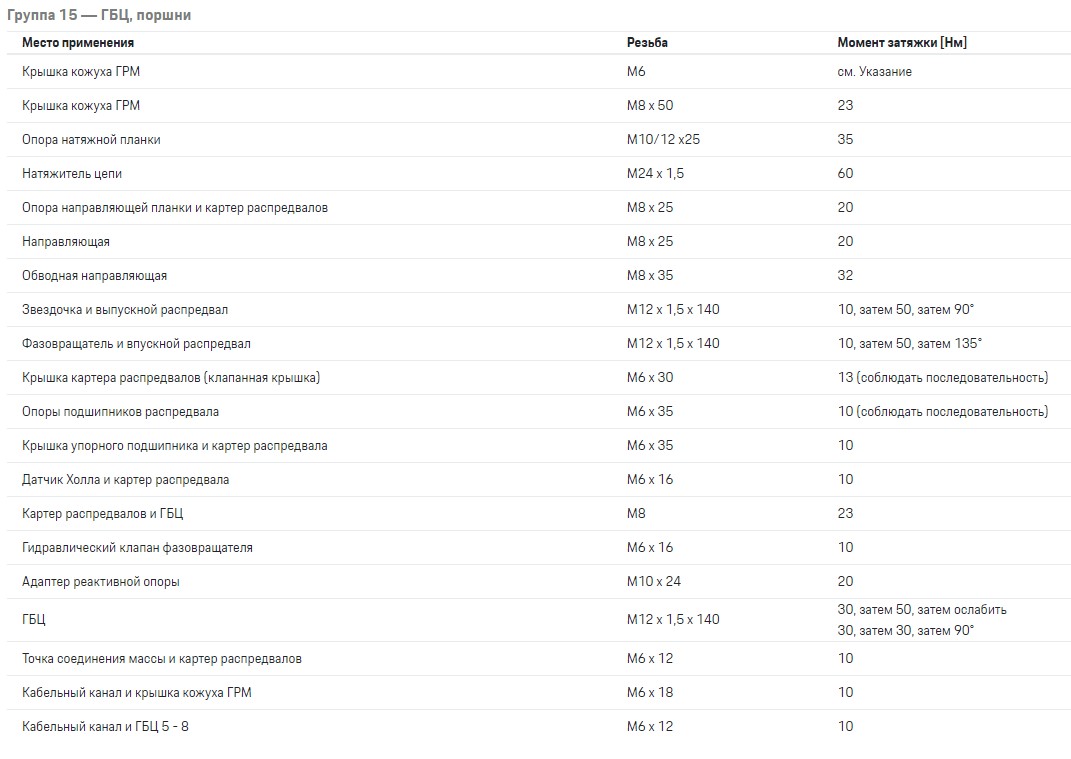Click "Точка соединения массы и картер распредвалов"
This screenshot has width=1071, height=759.
click(x=162, y=659)
